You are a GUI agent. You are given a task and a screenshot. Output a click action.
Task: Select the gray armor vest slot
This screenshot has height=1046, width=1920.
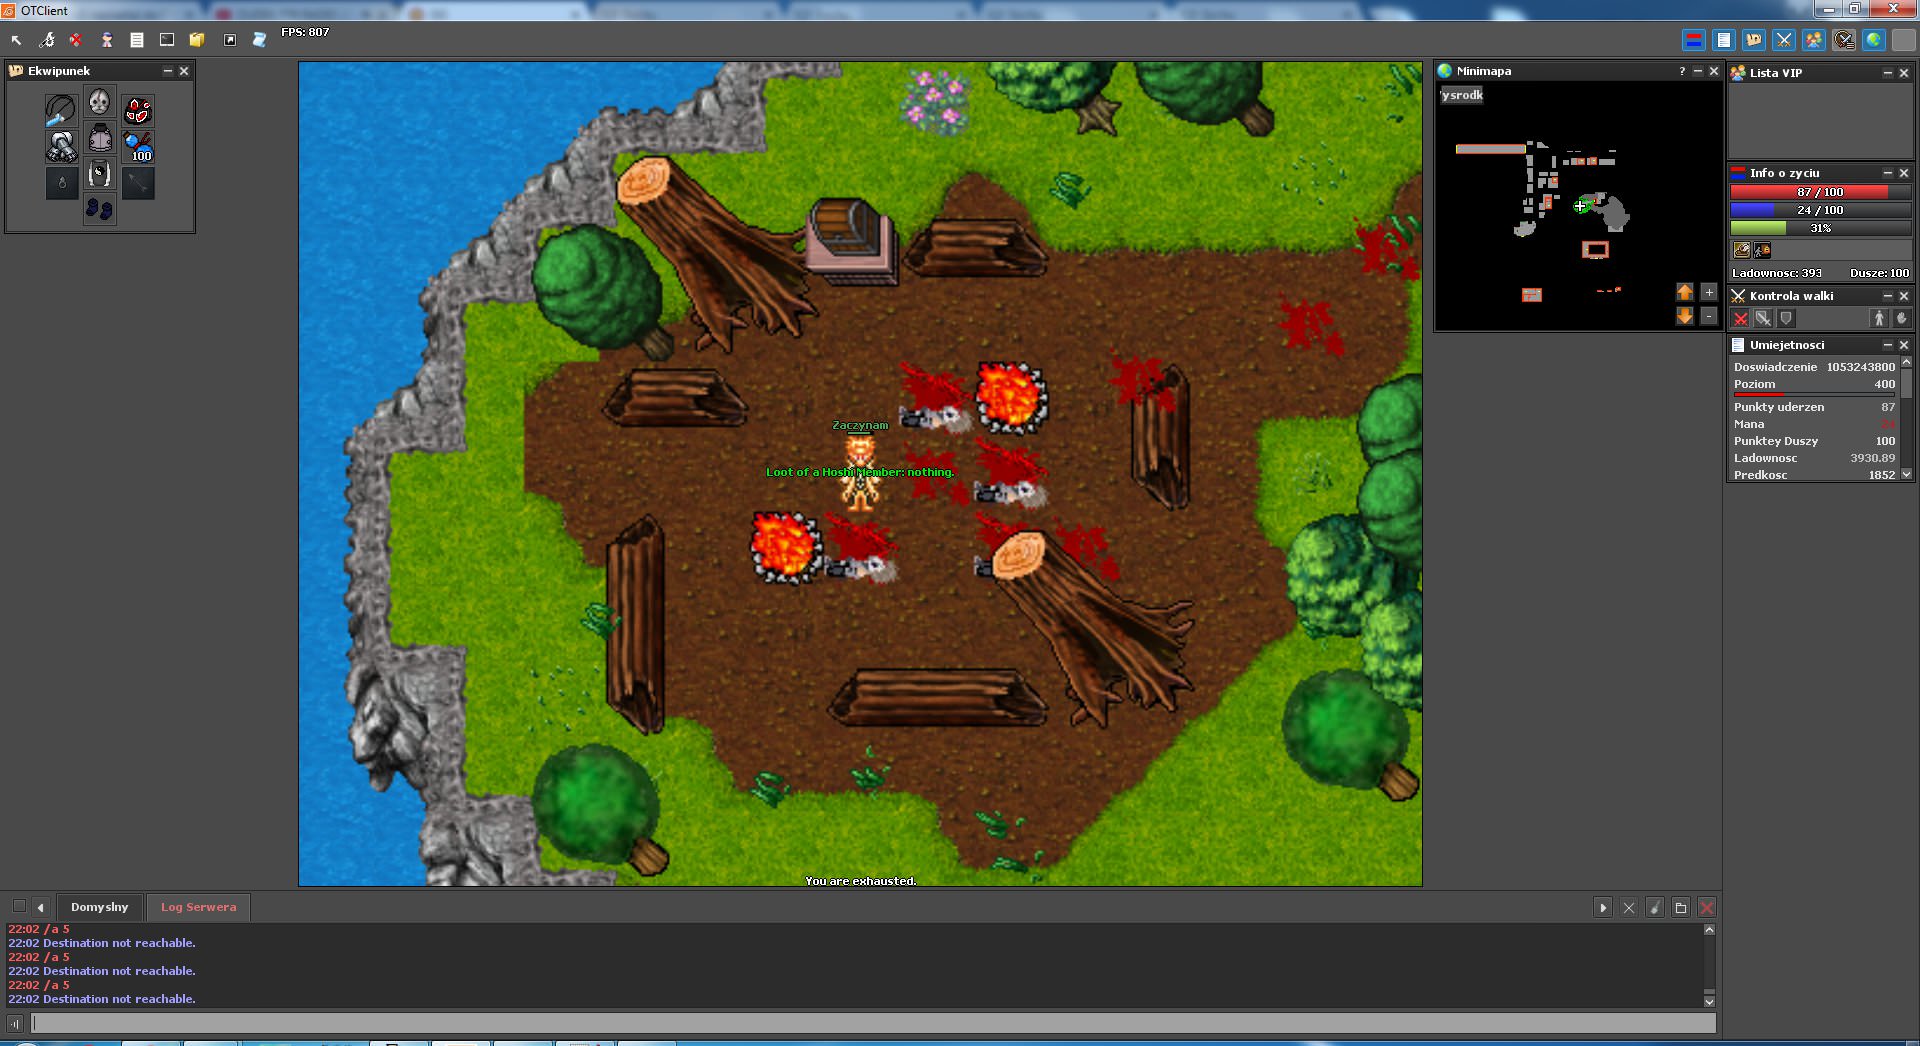click(x=99, y=139)
